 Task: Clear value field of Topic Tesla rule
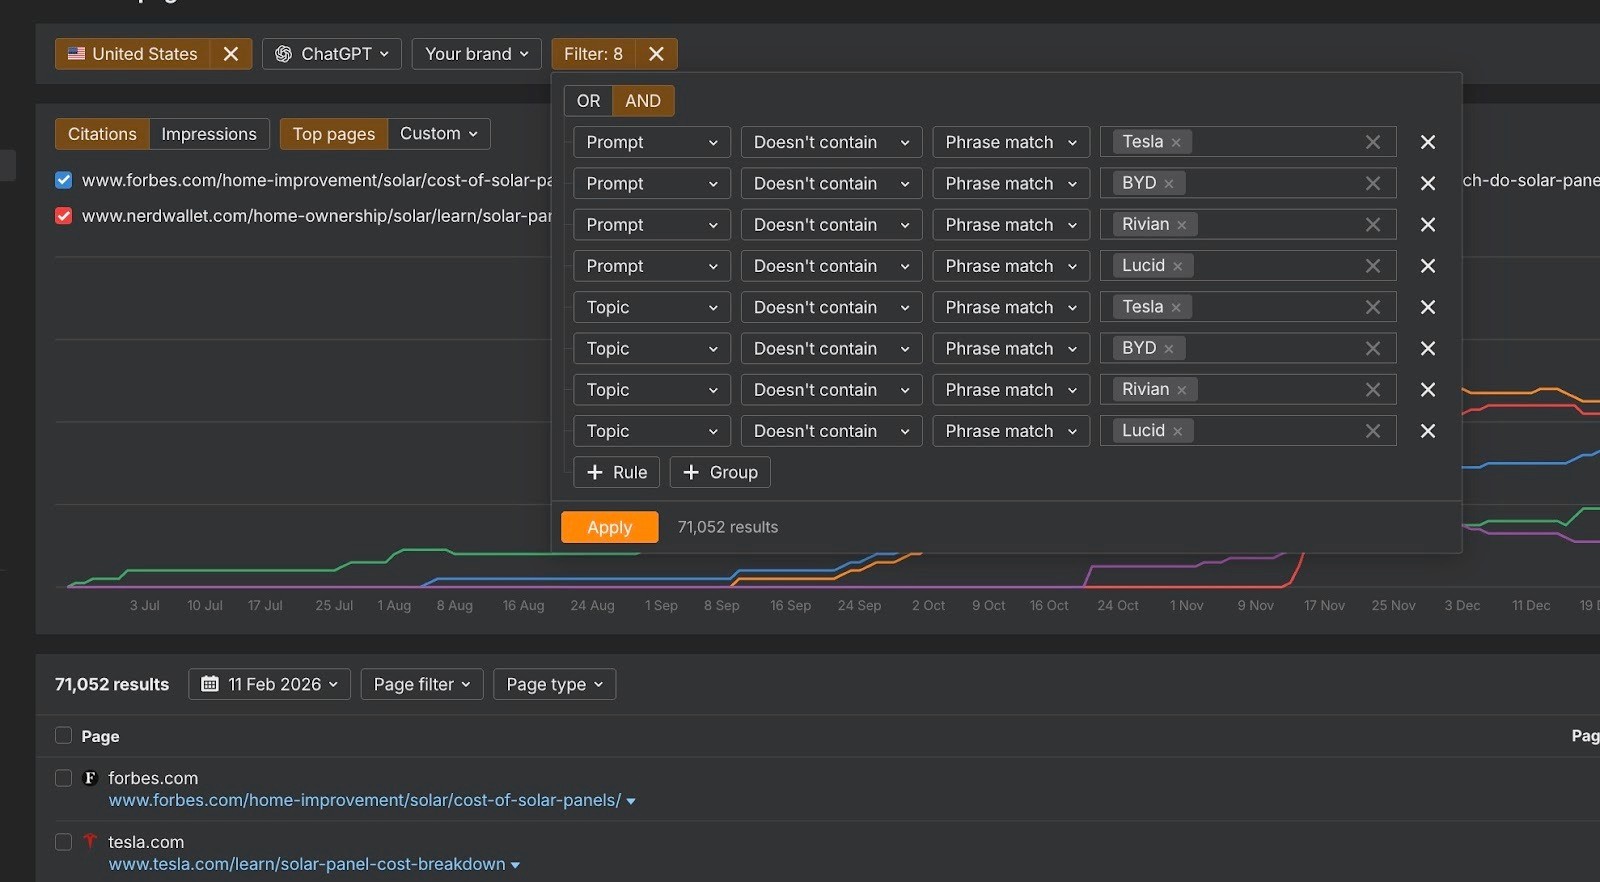coord(1373,307)
